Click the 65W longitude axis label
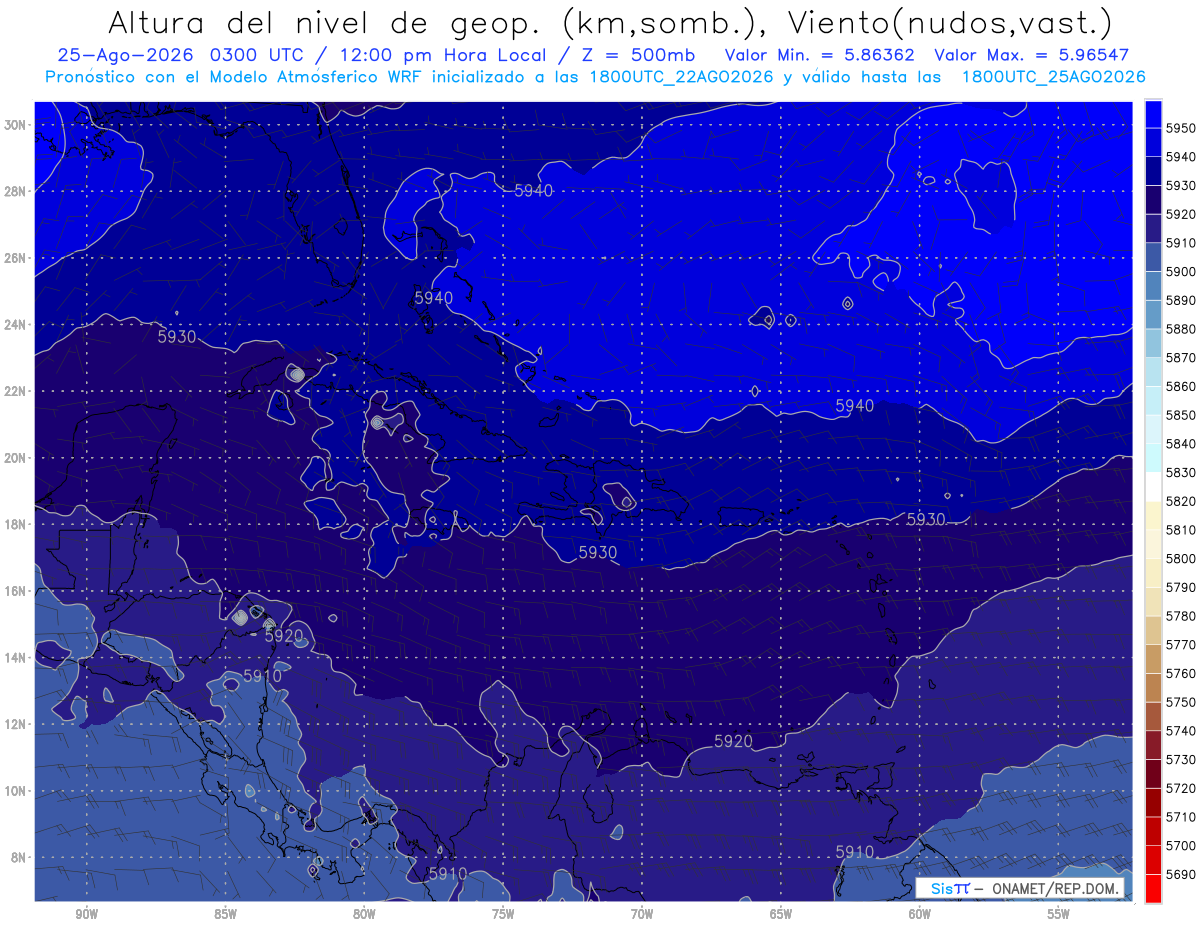The height and width of the screenshot is (927, 1200). click(781, 914)
